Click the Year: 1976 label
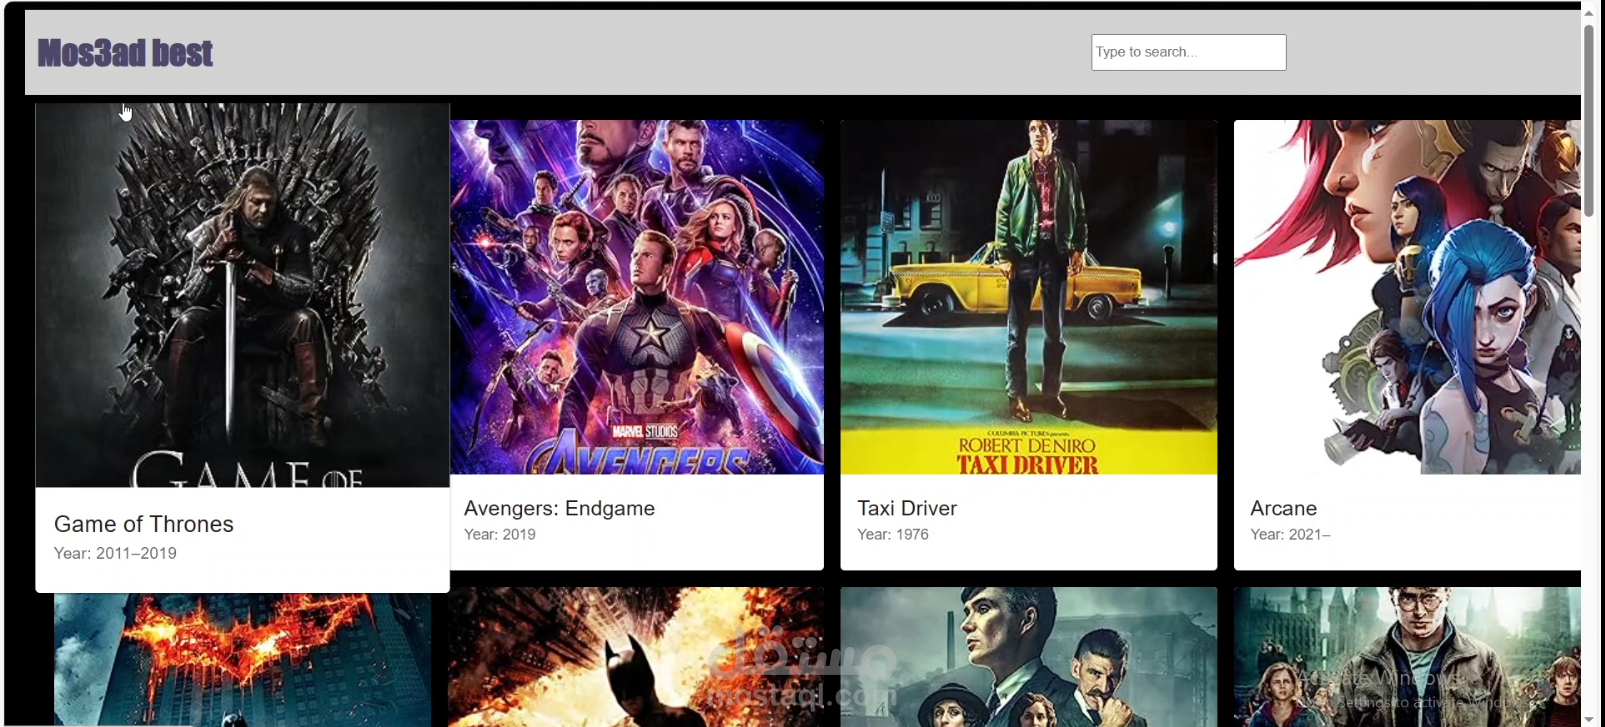1605x727 pixels. pos(893,534)
